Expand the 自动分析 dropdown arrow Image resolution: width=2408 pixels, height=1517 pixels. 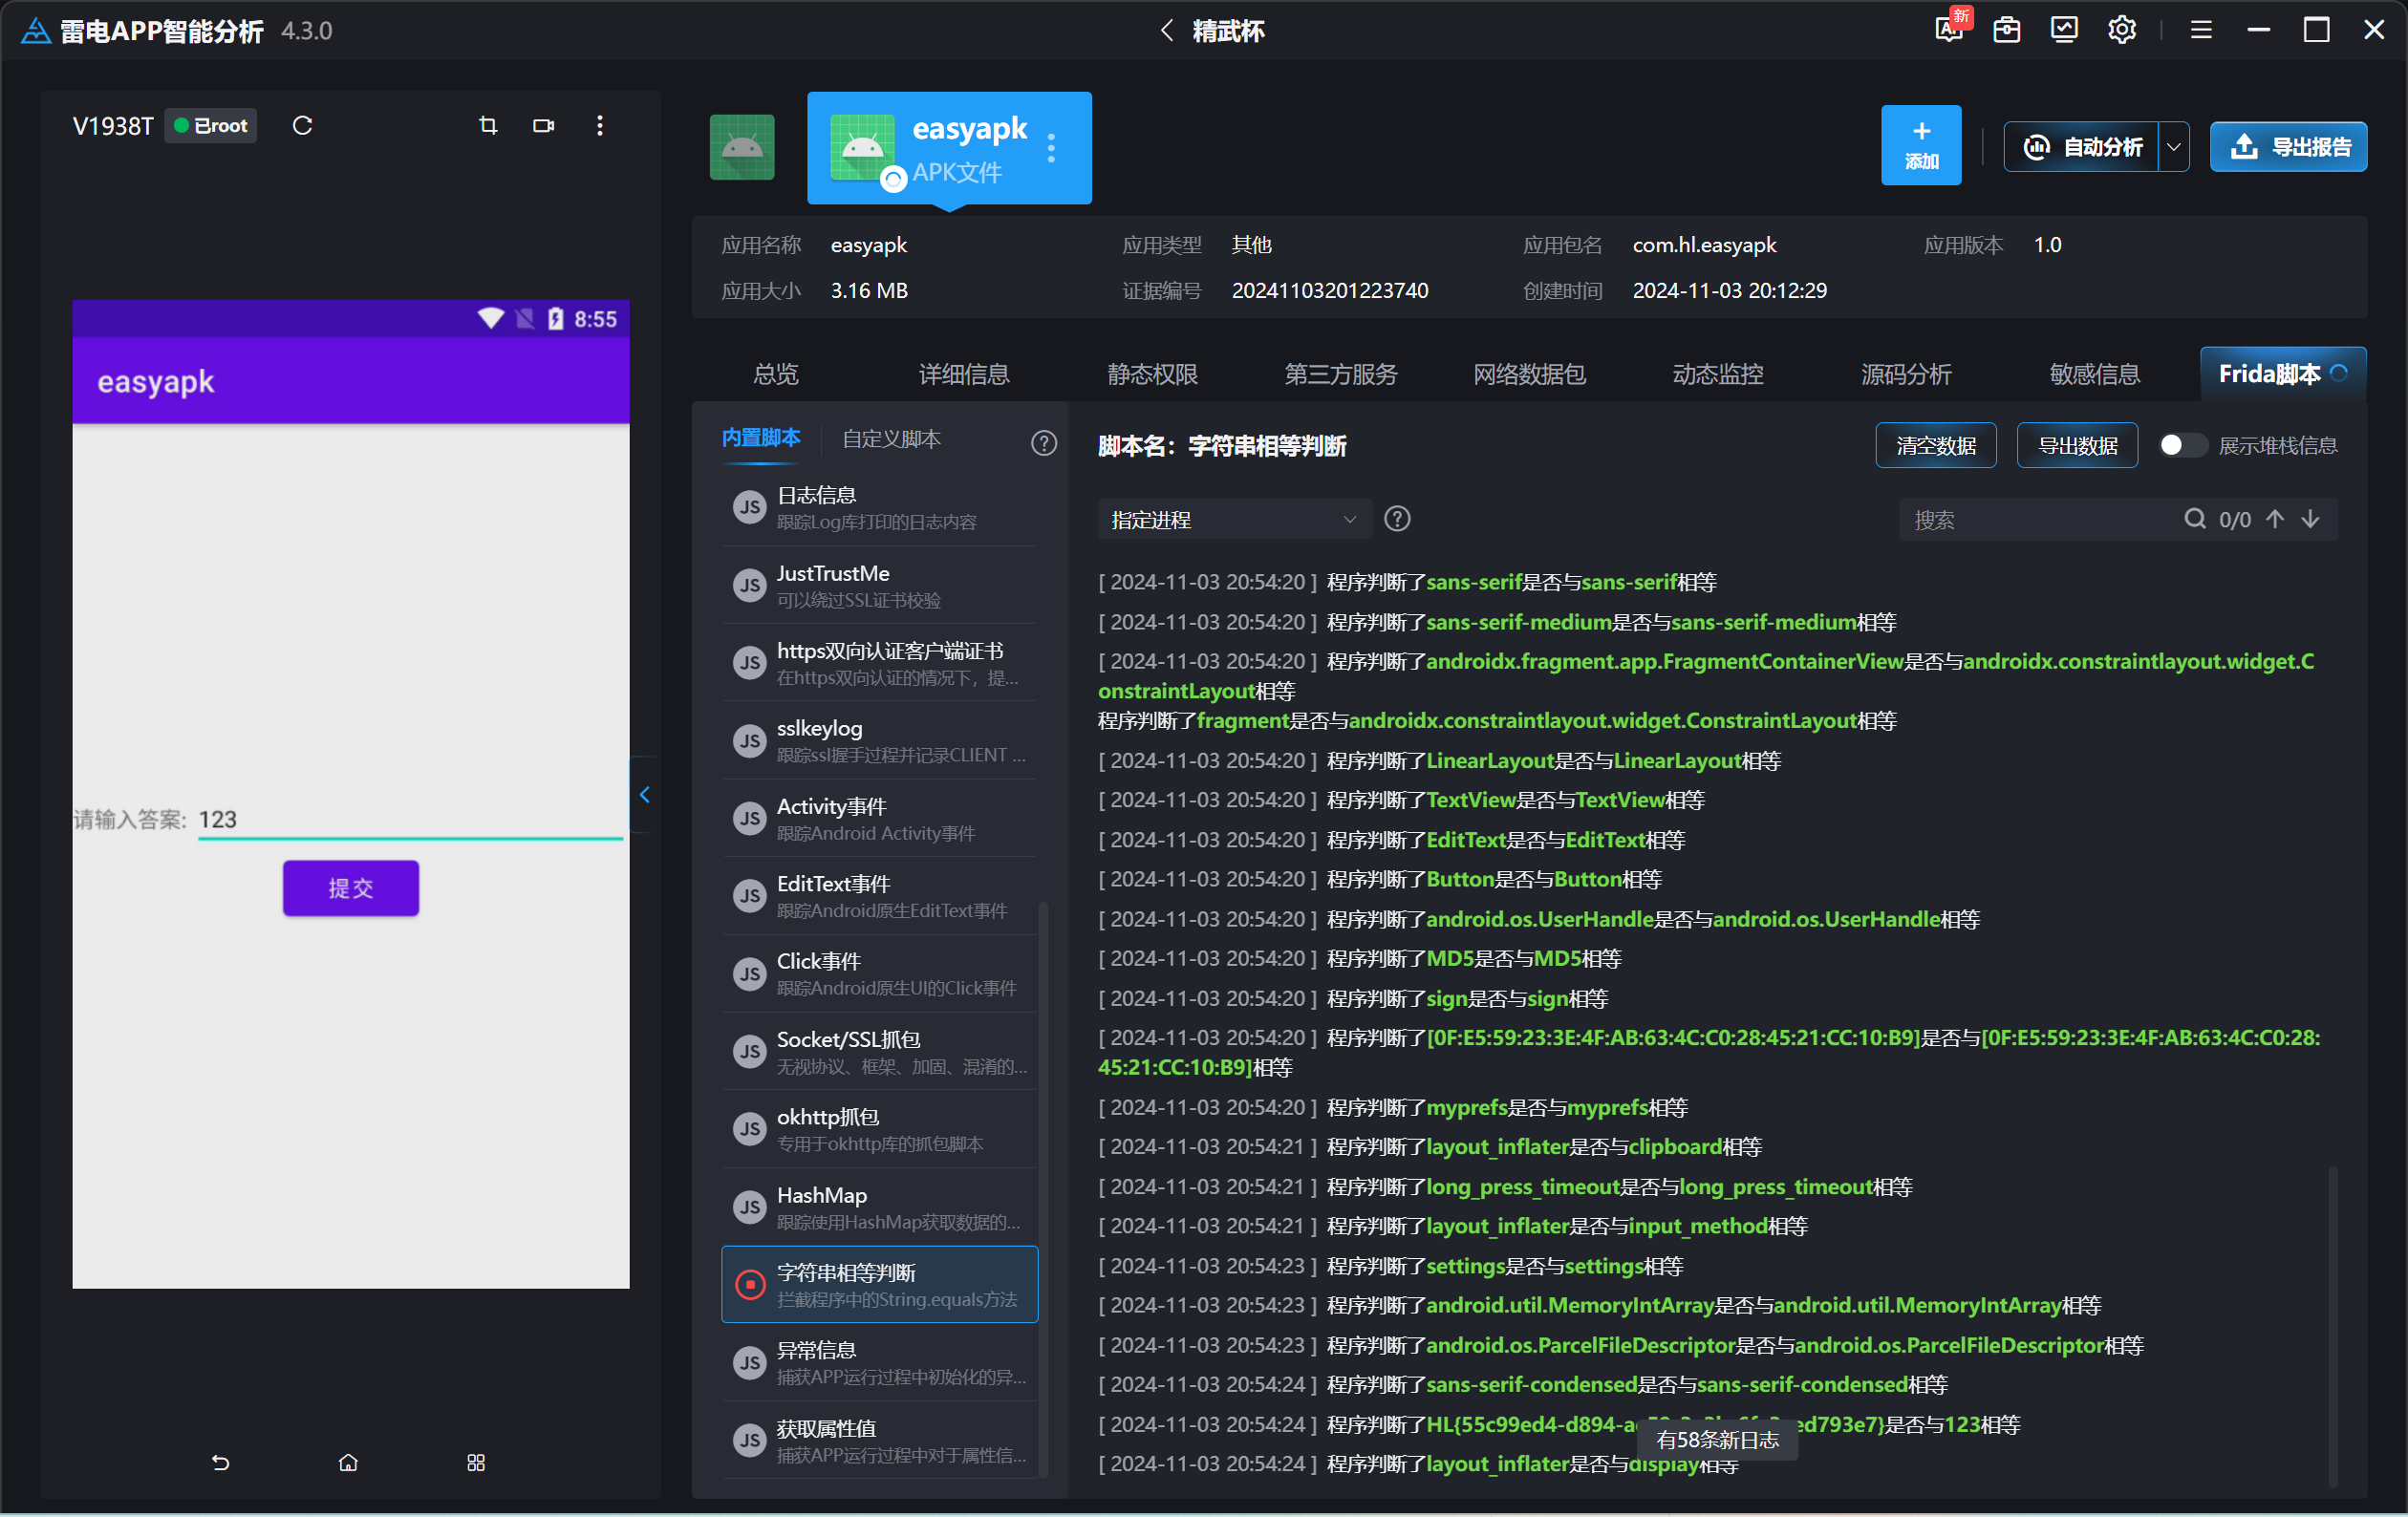2173,147
